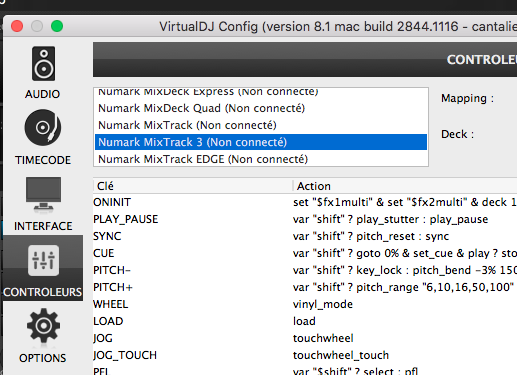Viewport: 517px width, 375px height.
Task: Click the Action column header
Action: pyautogui.click(x=405, y=186)
